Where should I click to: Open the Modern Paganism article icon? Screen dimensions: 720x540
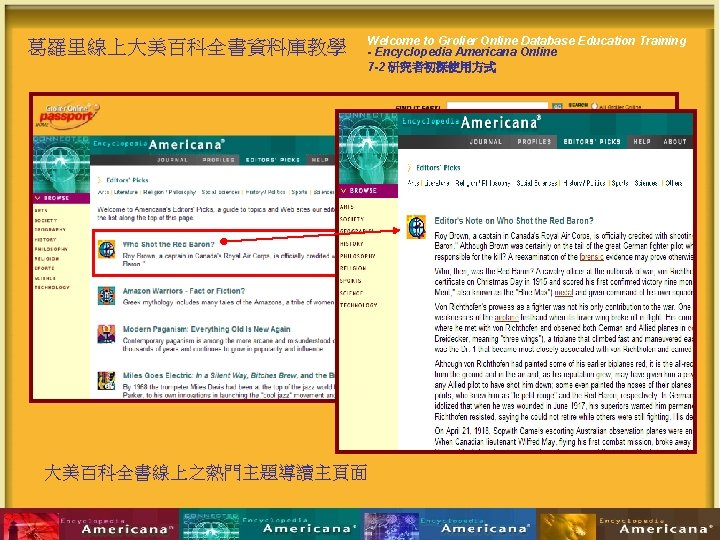tap(107, 334)
